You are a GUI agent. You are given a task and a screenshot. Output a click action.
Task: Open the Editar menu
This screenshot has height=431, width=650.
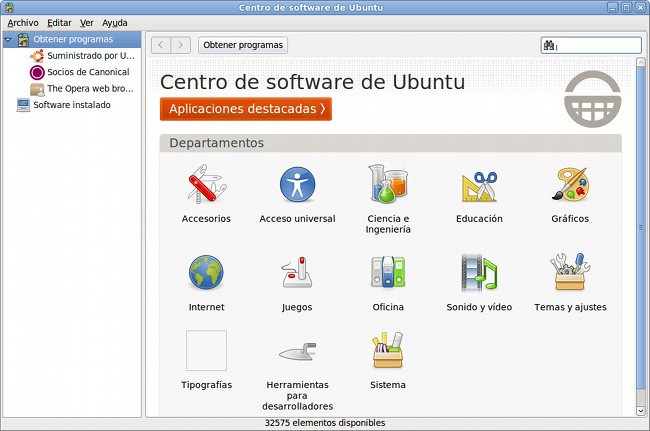(x=59, y=23)
